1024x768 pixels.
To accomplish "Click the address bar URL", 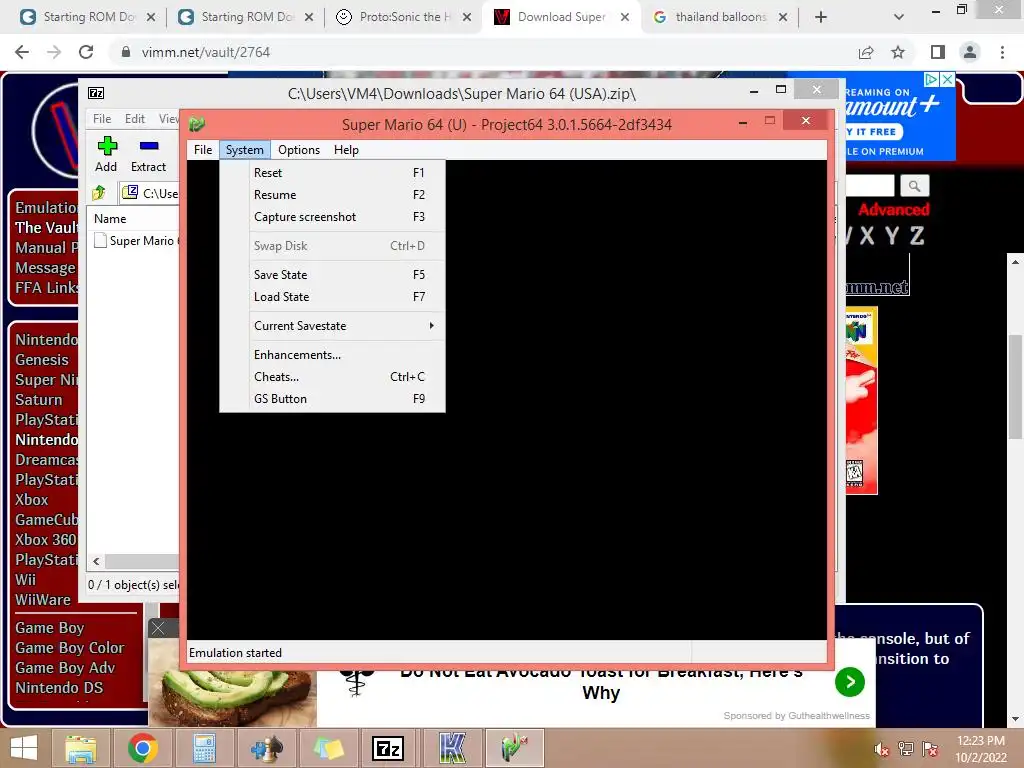I will (x=206, y=52).
